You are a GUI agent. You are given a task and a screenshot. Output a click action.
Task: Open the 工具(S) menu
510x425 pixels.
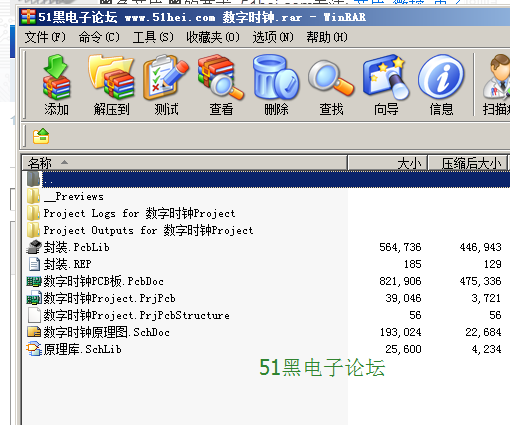pyautogui.click(x=153, y=37)
